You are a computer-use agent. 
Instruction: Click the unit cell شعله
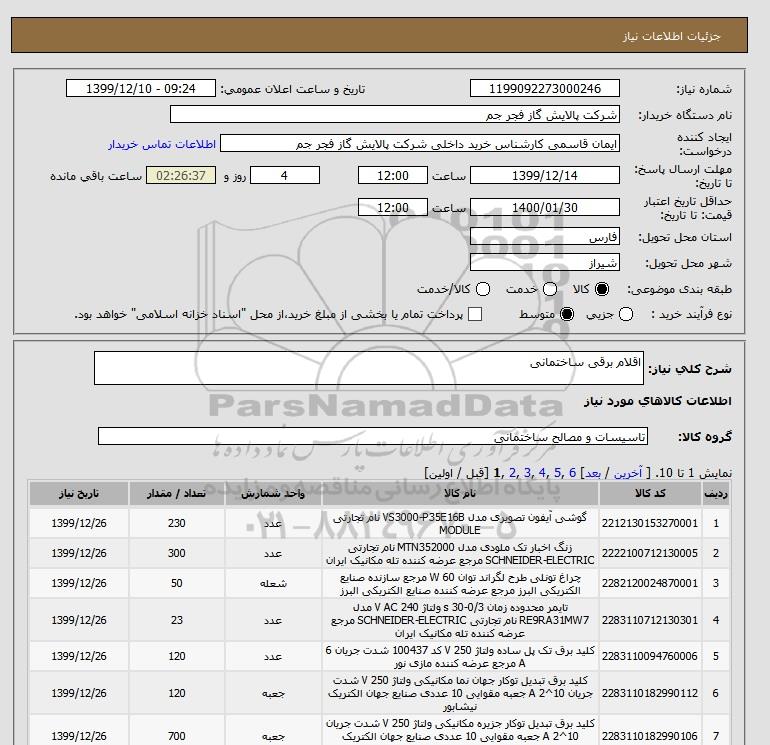pos(273,583)
